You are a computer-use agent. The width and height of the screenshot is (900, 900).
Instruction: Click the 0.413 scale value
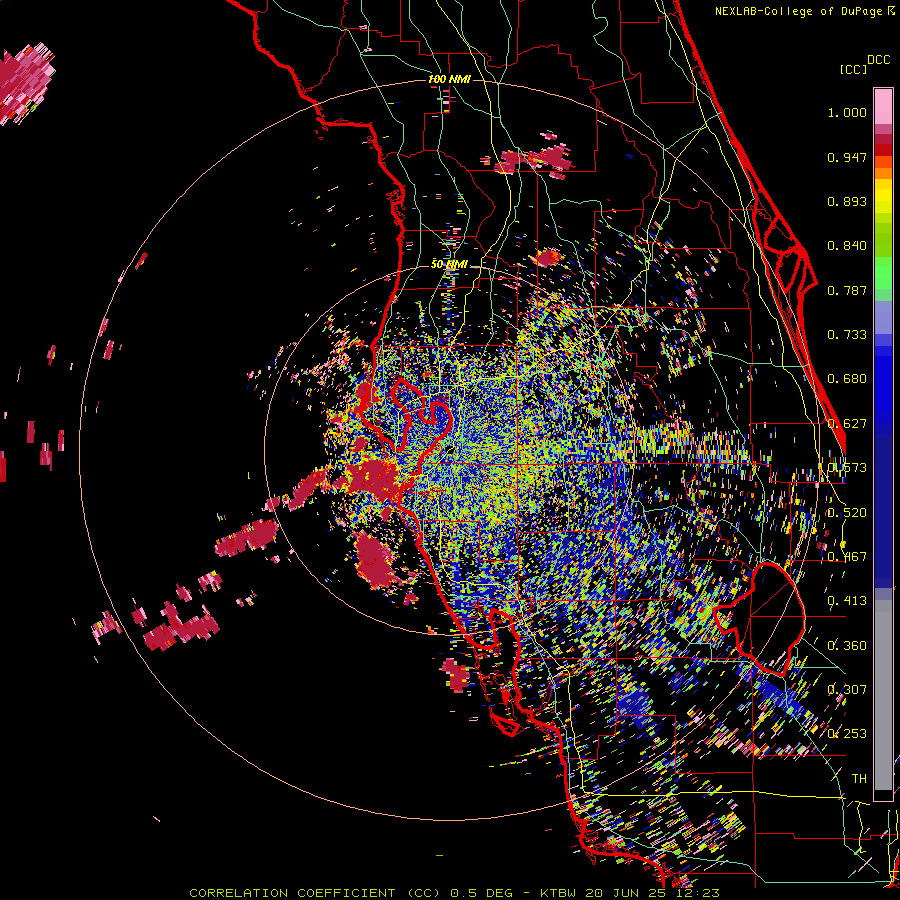[x=847, y=601]
